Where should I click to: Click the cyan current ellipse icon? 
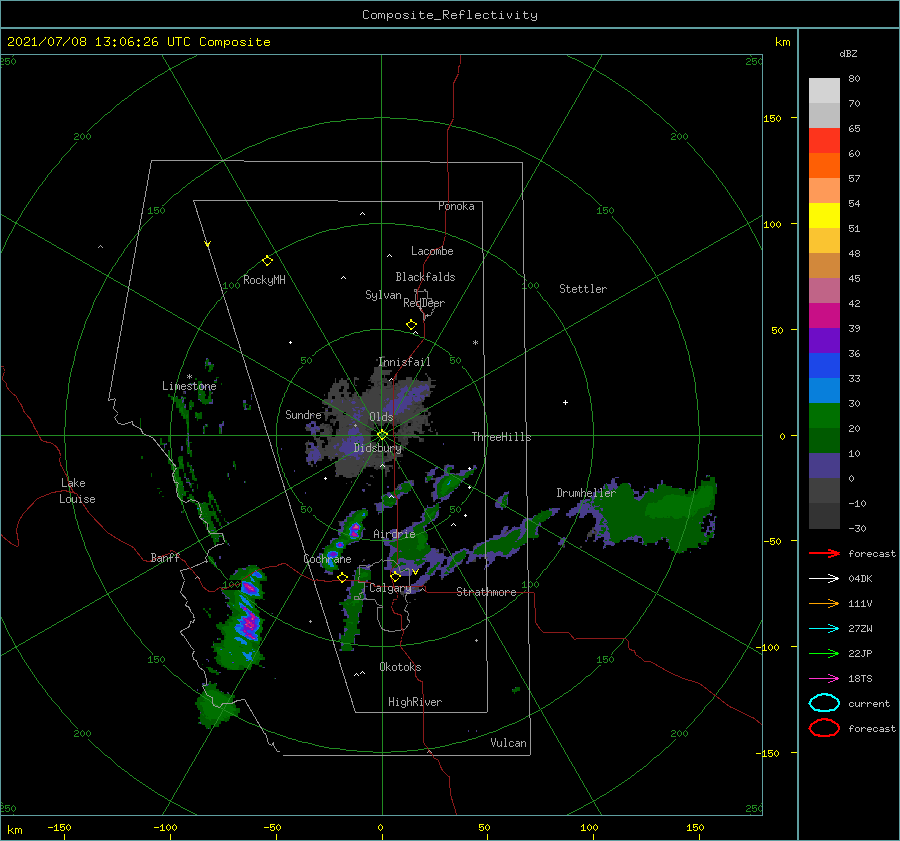(x=824, y=703)
